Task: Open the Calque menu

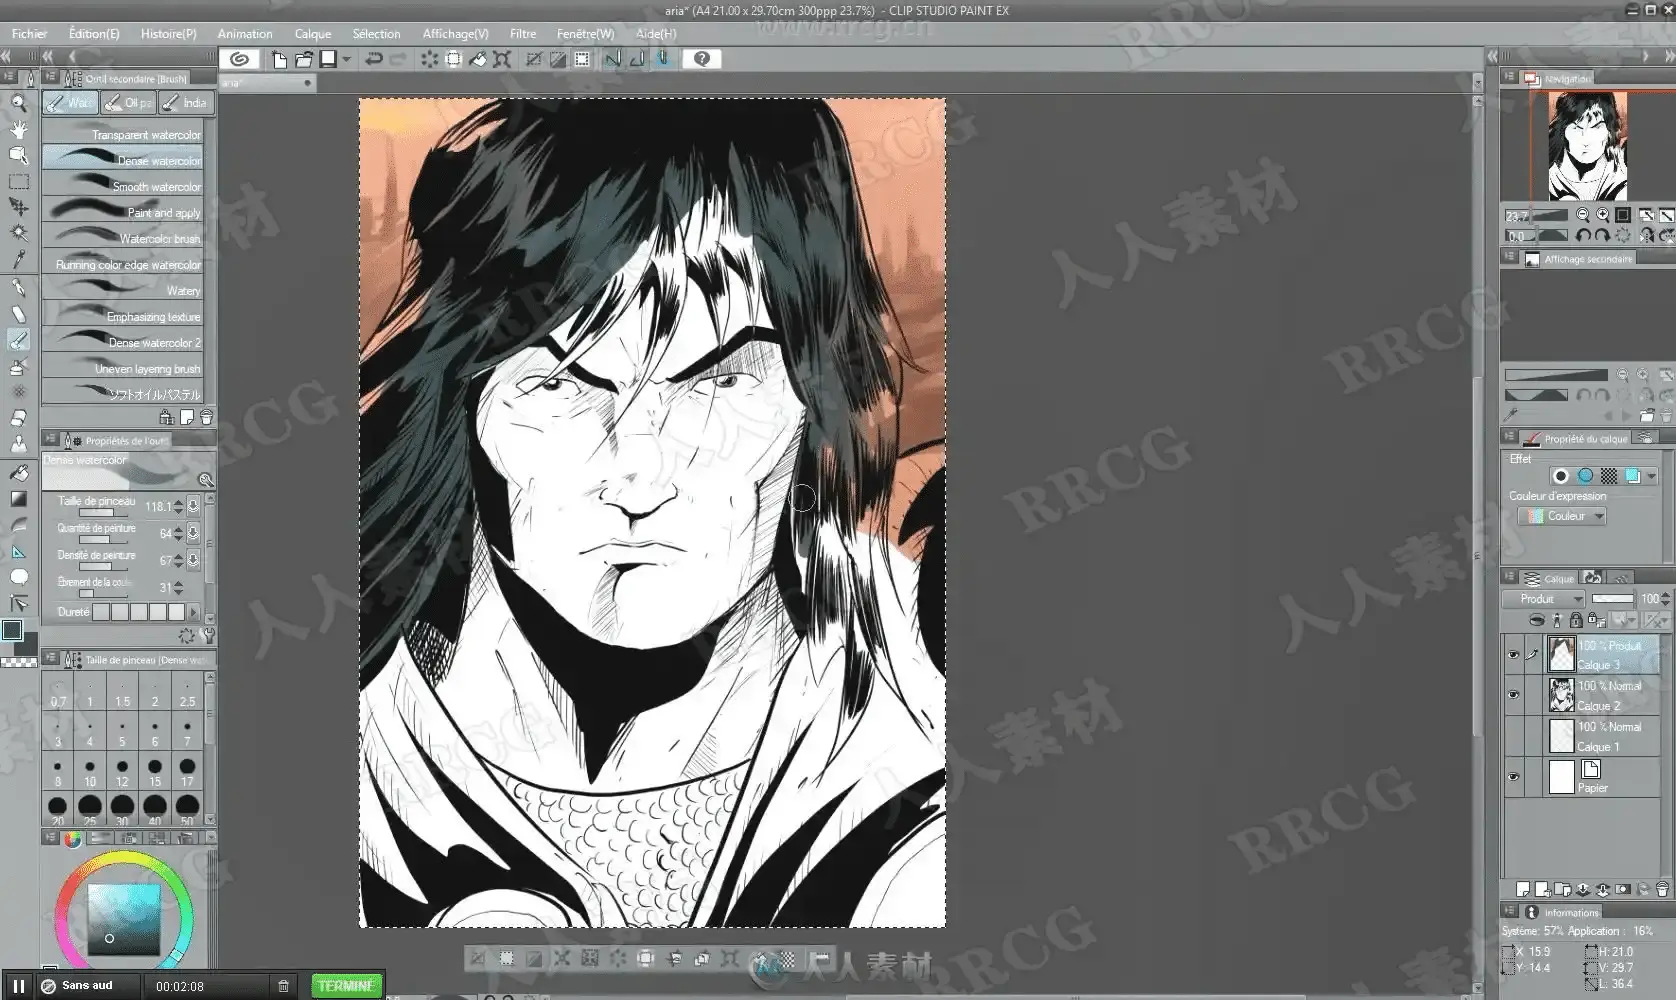Action: pyautogui.click(x=312, y=33)
